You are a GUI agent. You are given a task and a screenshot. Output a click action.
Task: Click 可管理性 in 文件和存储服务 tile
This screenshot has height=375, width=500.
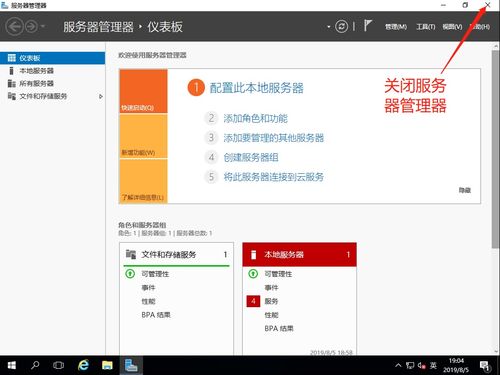click(x=155, y=274)
